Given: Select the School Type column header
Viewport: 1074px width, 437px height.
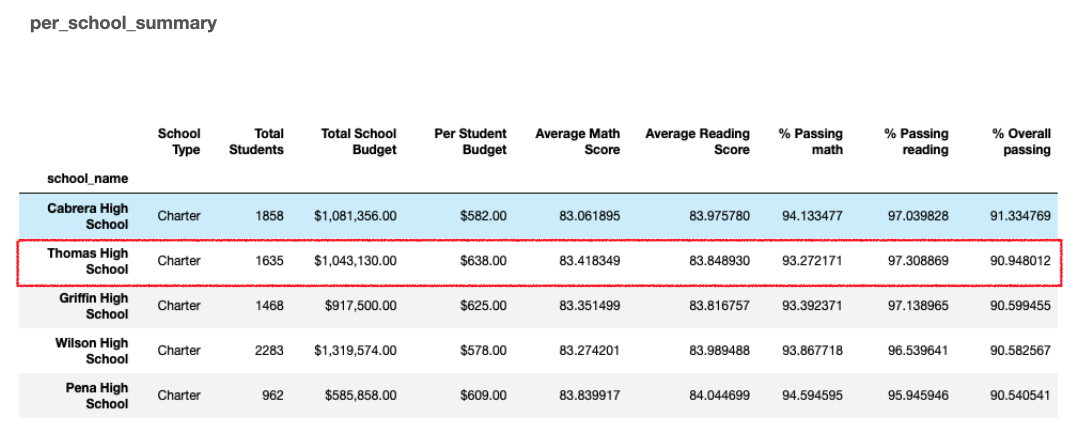Looking at the screenshot, I should click(179, 142).
